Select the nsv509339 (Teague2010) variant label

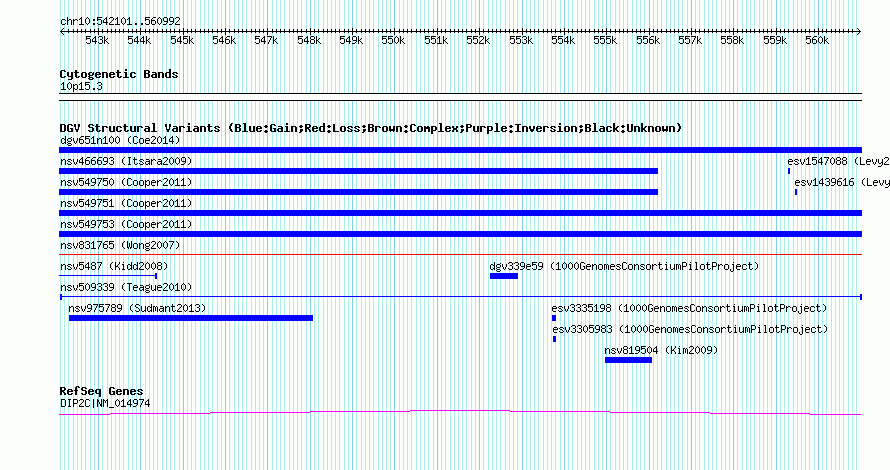pos(126,287)
